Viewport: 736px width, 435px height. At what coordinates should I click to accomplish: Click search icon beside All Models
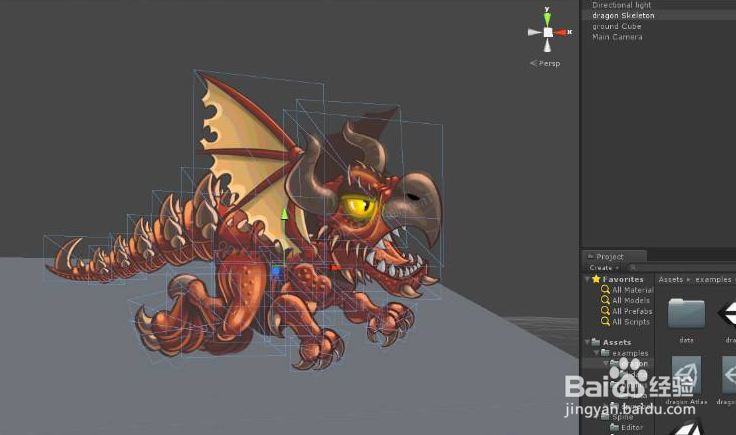point(606,300)
